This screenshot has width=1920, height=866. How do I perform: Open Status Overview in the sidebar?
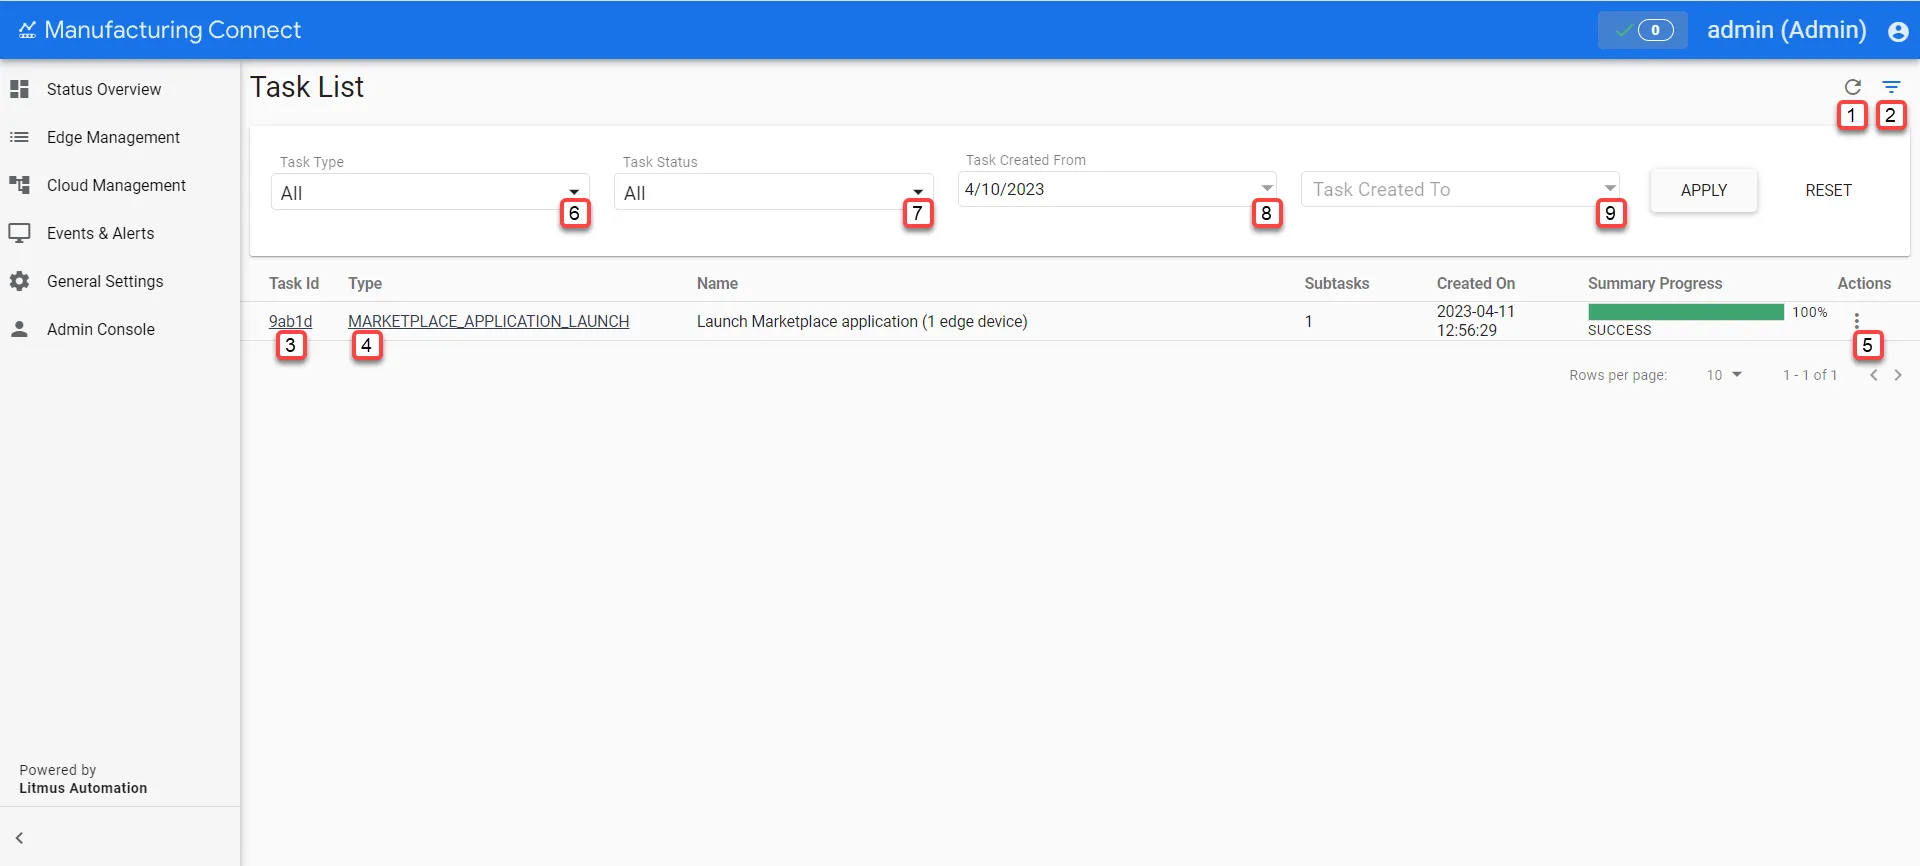104,89
